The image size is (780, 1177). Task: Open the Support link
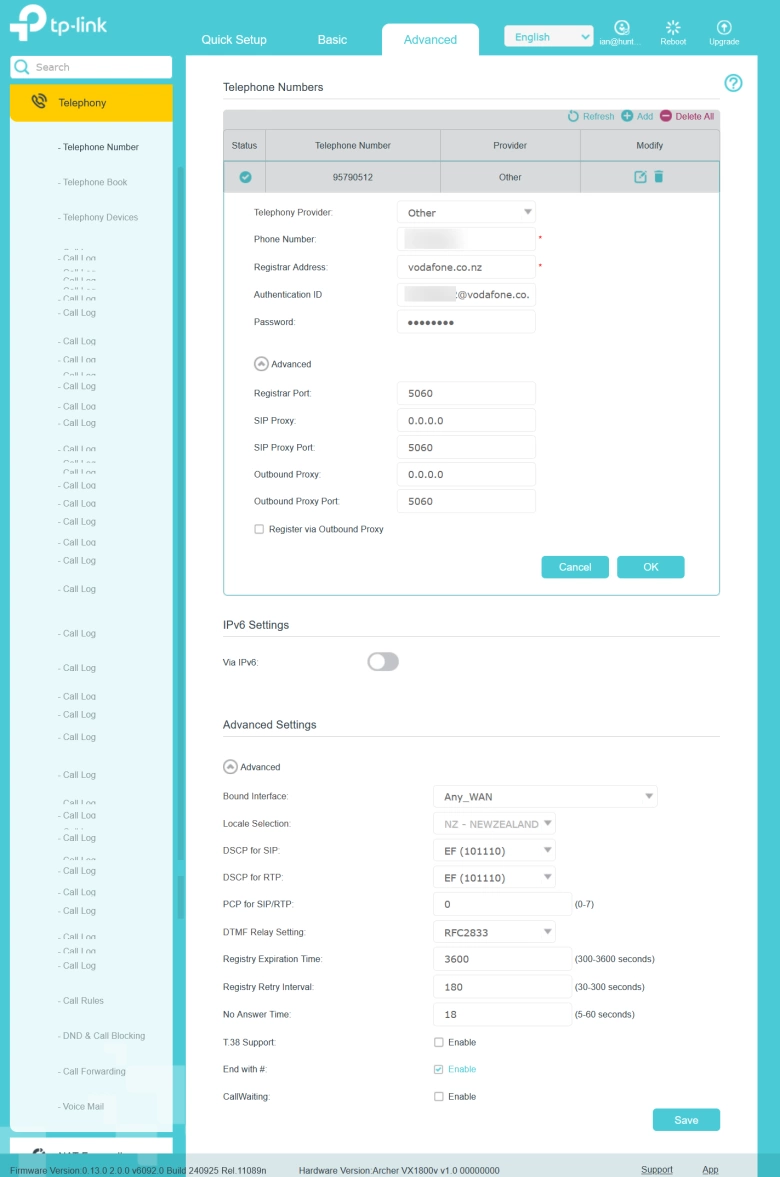click(657, 1169)
